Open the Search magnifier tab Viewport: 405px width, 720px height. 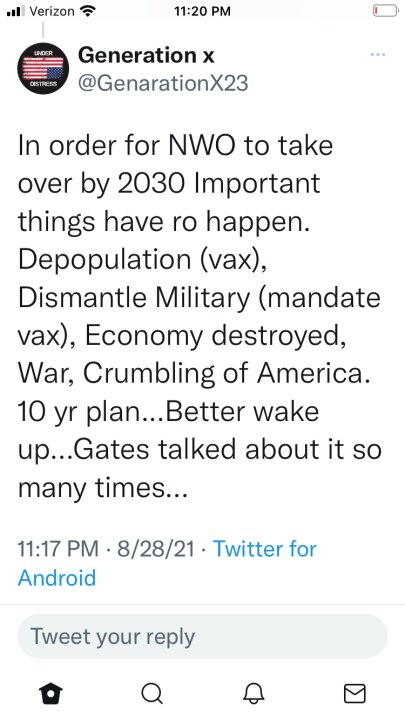click(152, 692)
